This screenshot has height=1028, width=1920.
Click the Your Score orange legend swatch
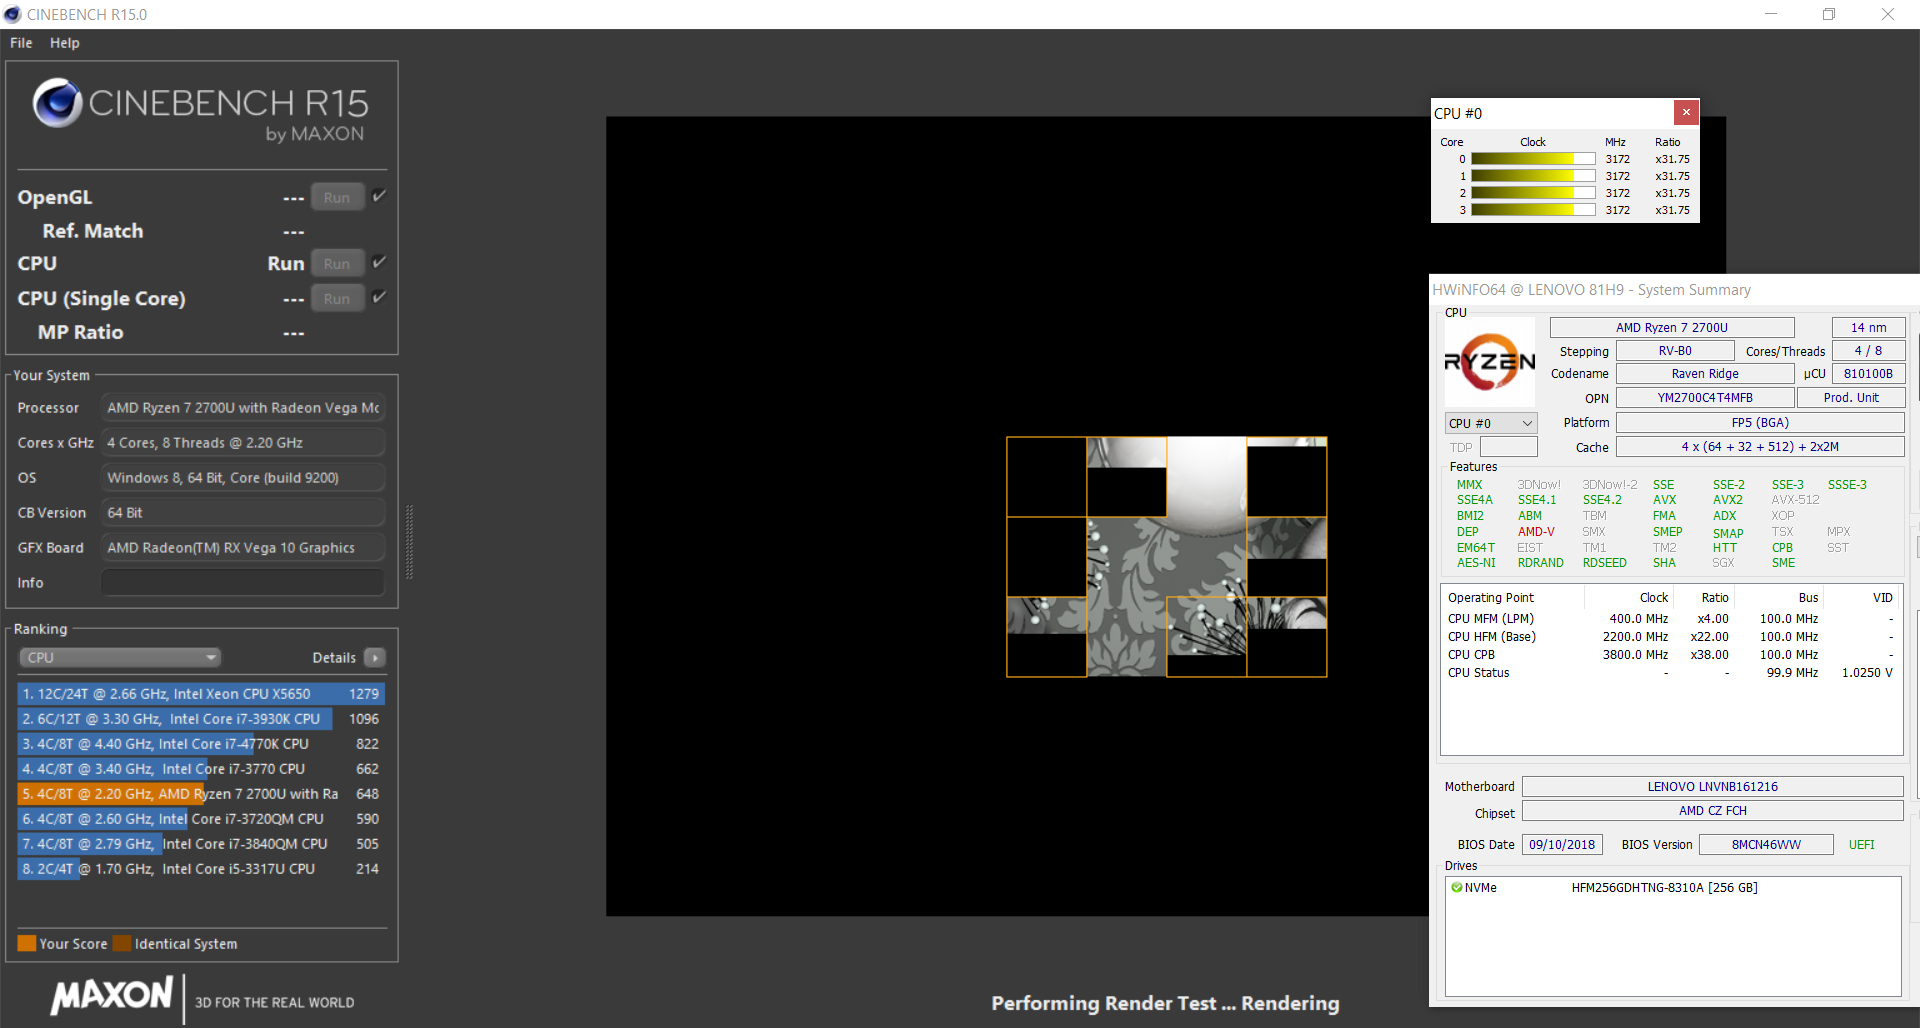coord(27,943)
